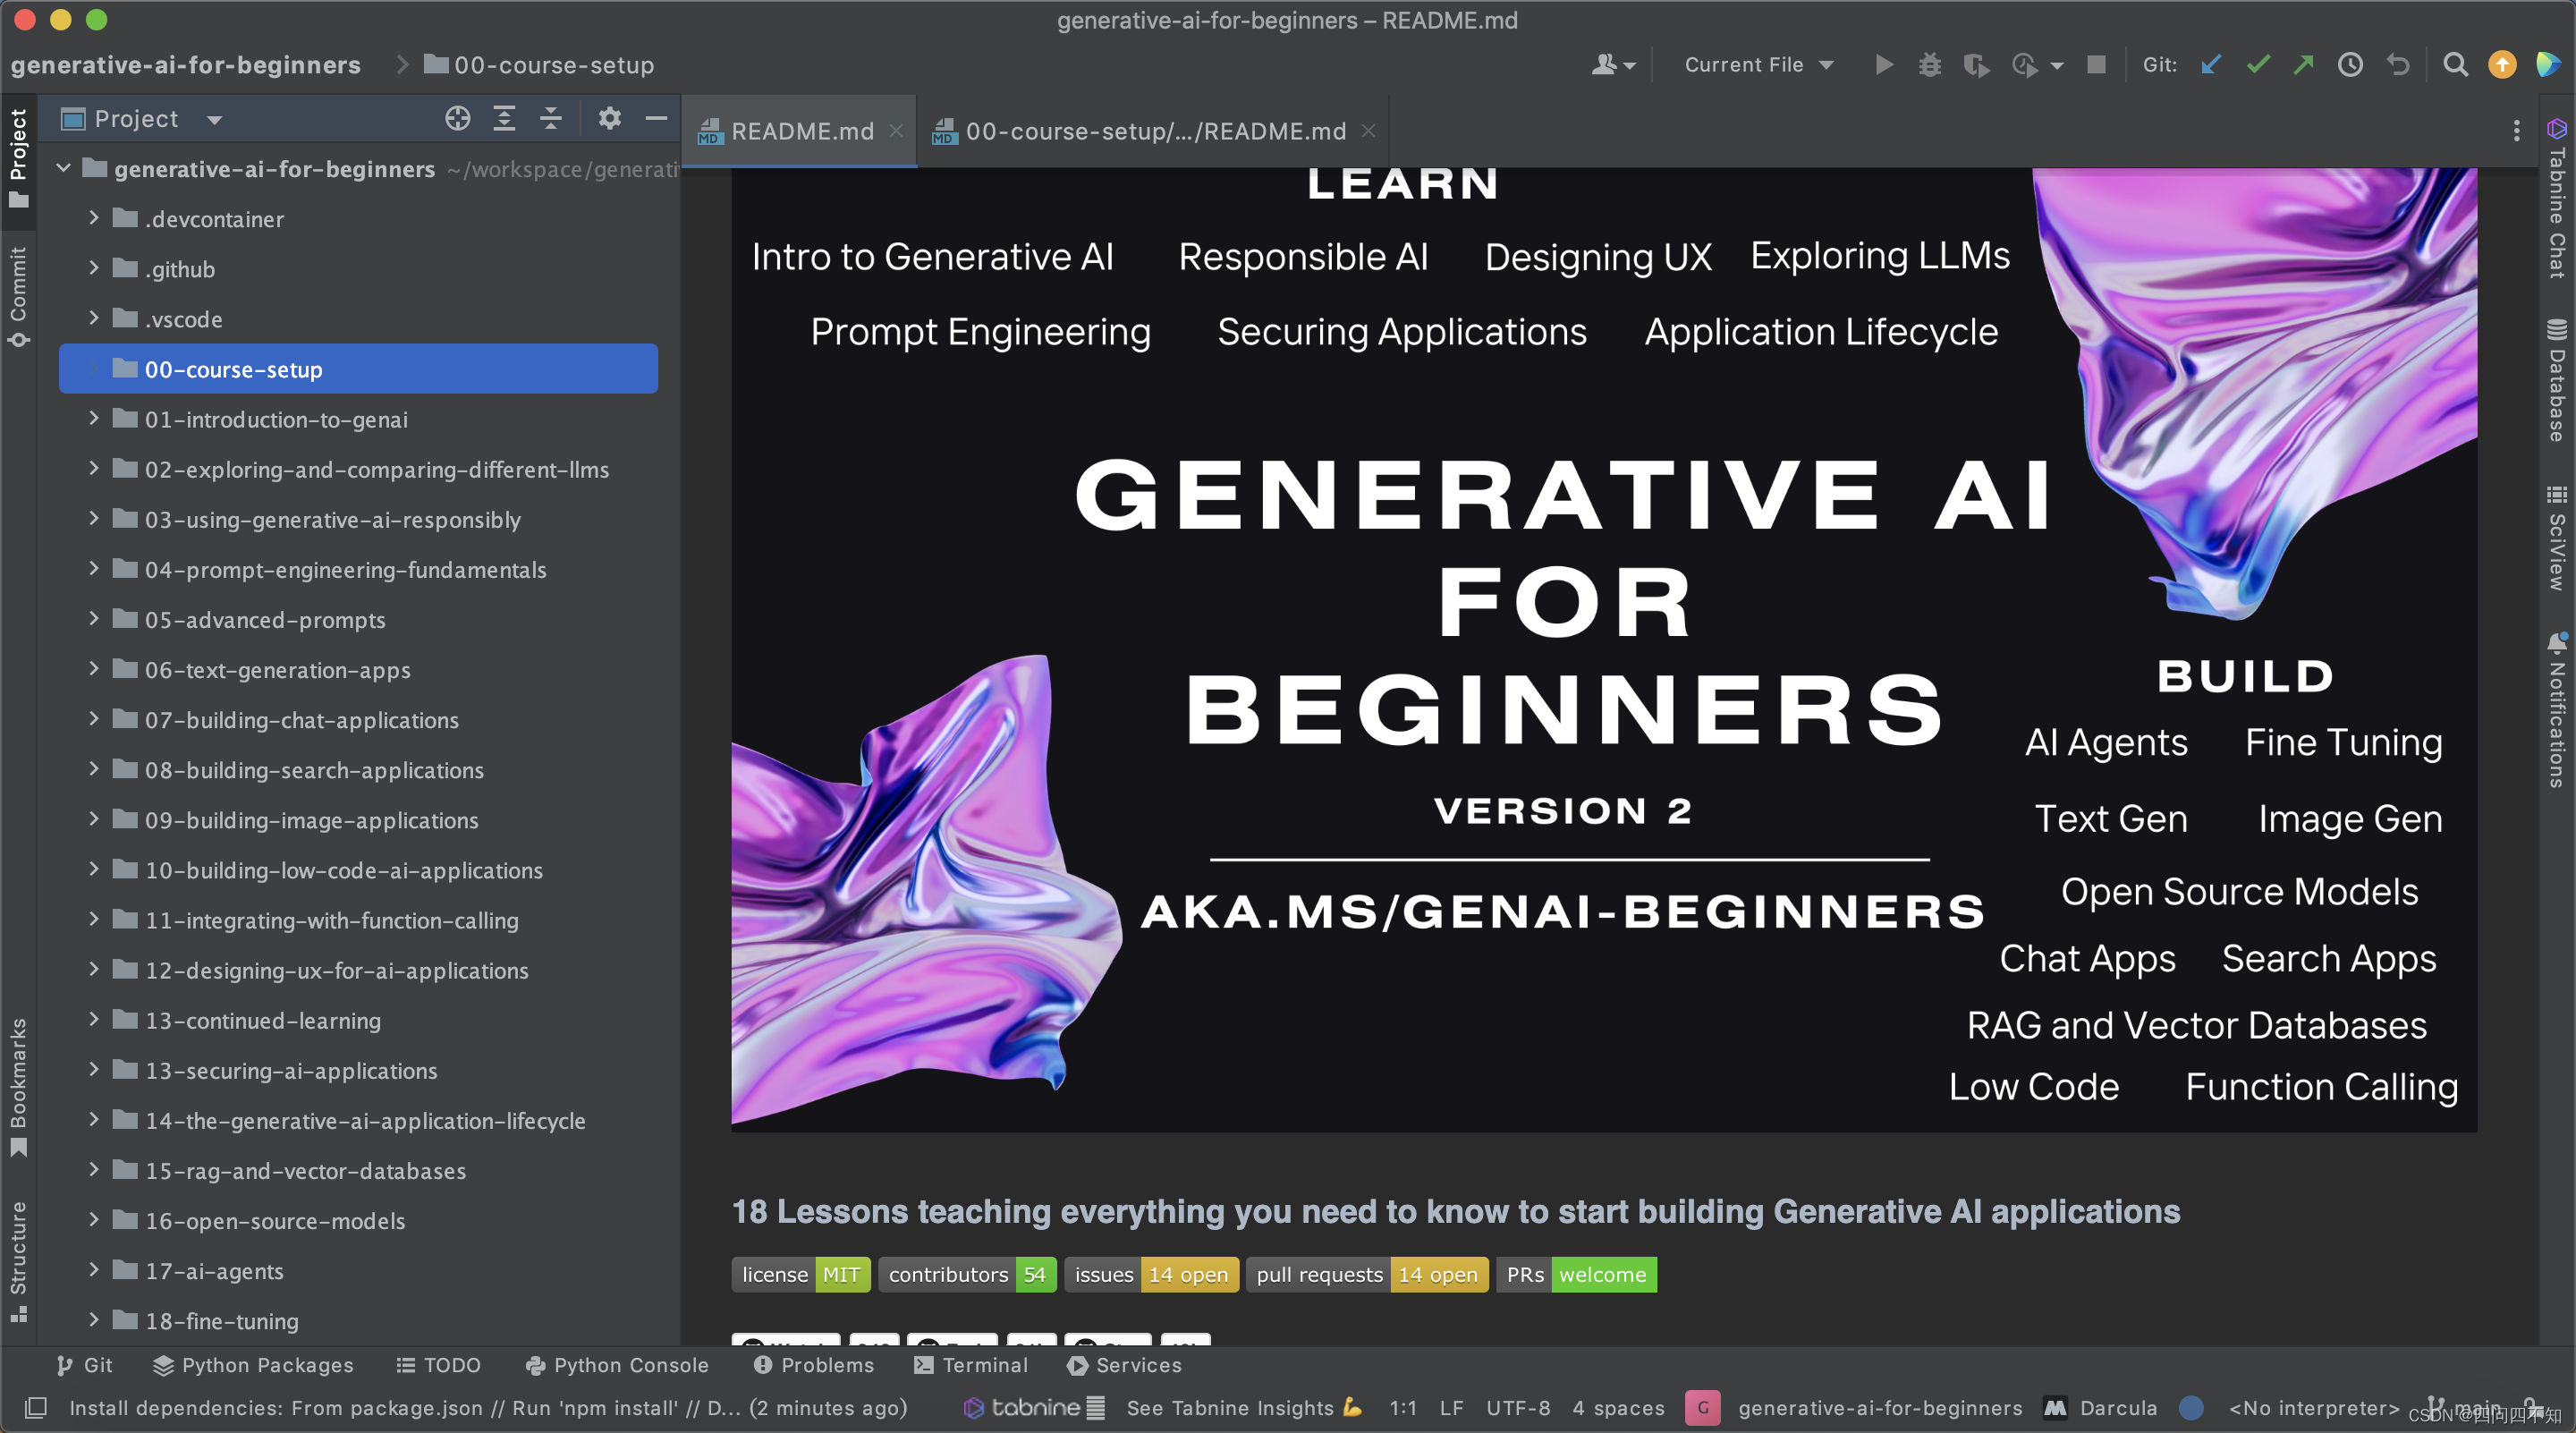The height and width of the screenshot is (1433, 2576).
Task: Hide the Project panel with minus icon
Action: (656, 119)
